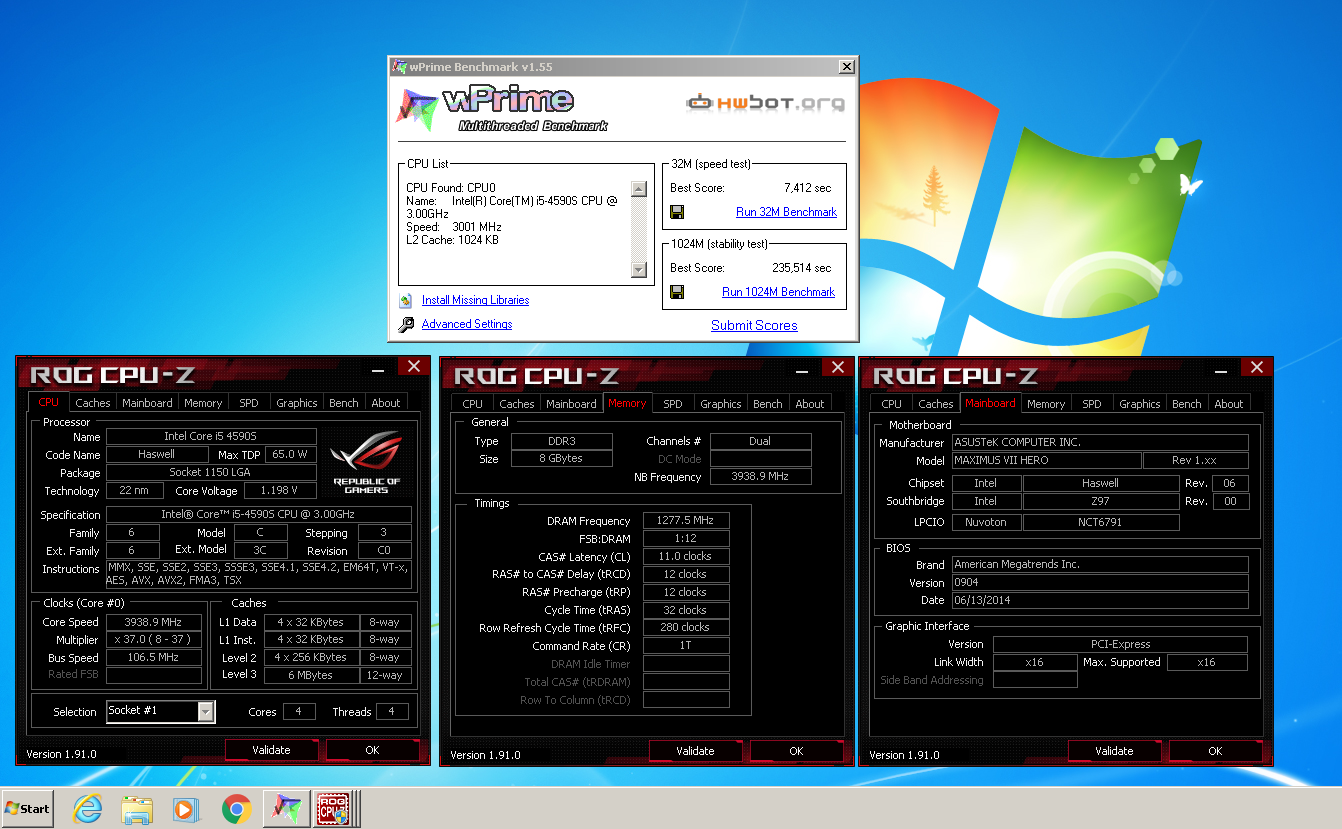Click Run 32M Benchmark link
This screenshot has width=1342, height=829.
point(786,212)
